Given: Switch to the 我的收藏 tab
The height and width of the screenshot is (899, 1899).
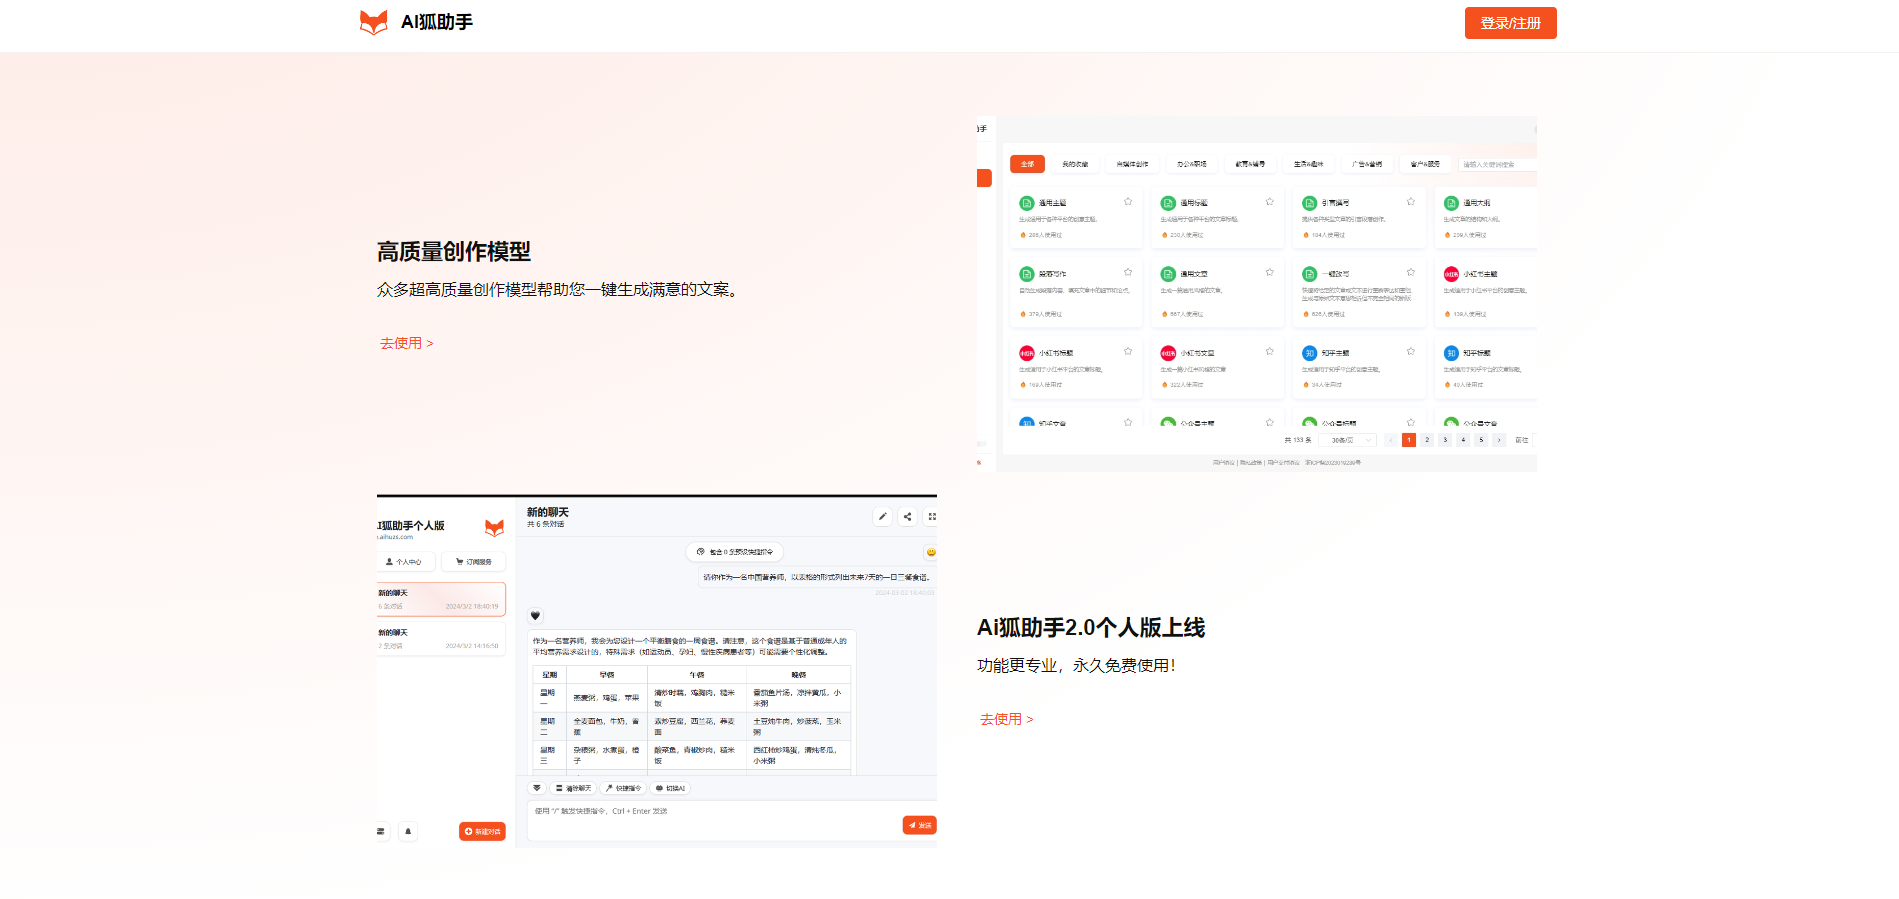Looking at the screenshot, I should click(1075, 164).
